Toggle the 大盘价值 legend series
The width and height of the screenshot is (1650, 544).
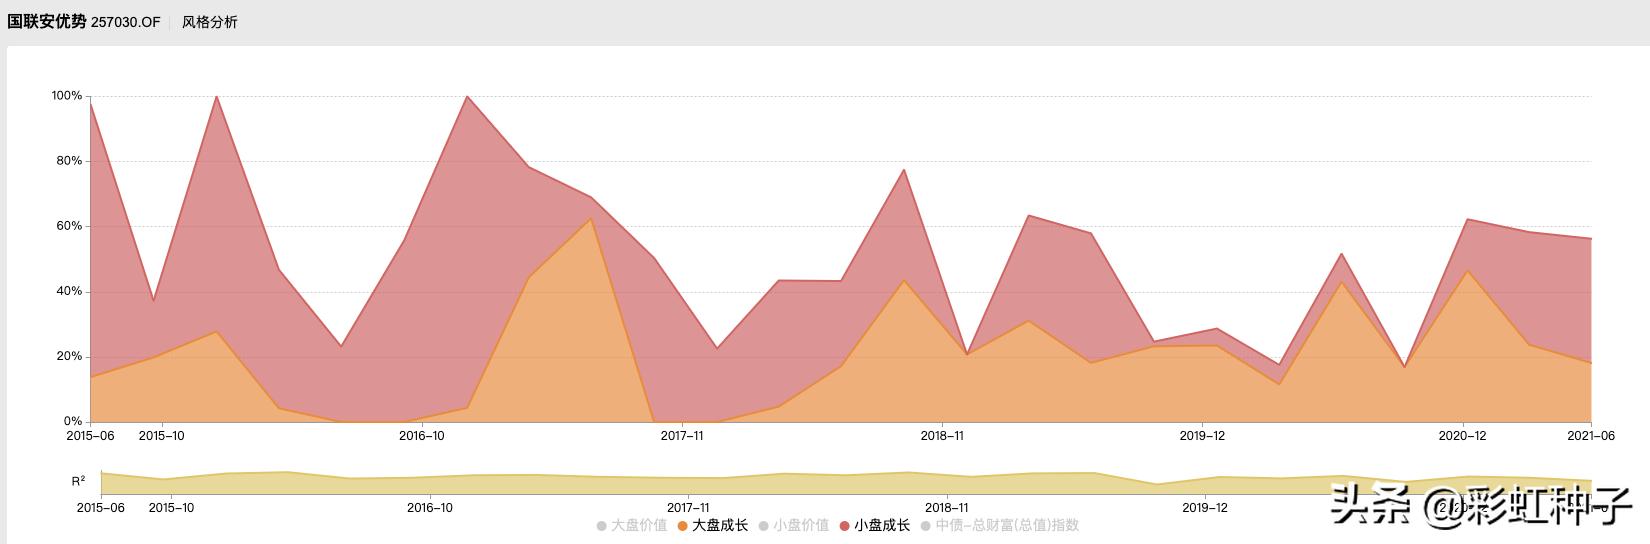(632, 525)
